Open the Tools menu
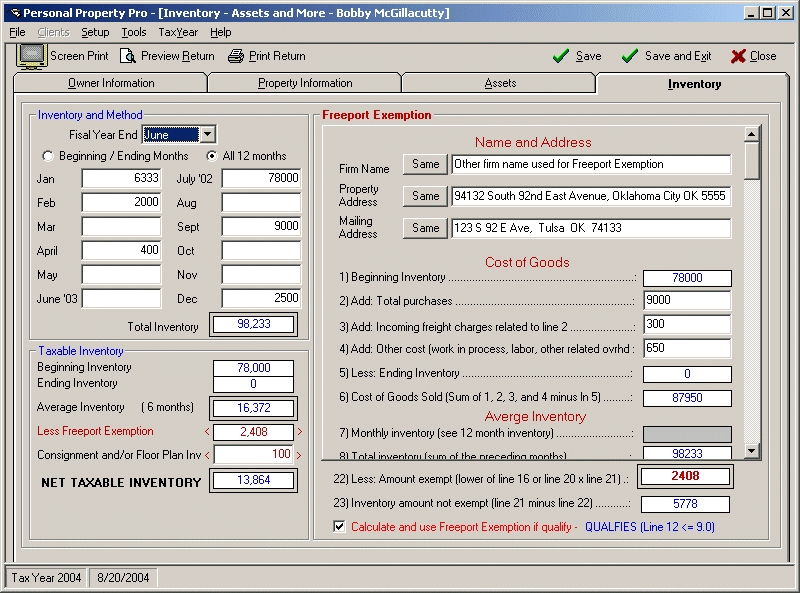Viewport: 800px width, 593px height. click(x=134, y=32)
